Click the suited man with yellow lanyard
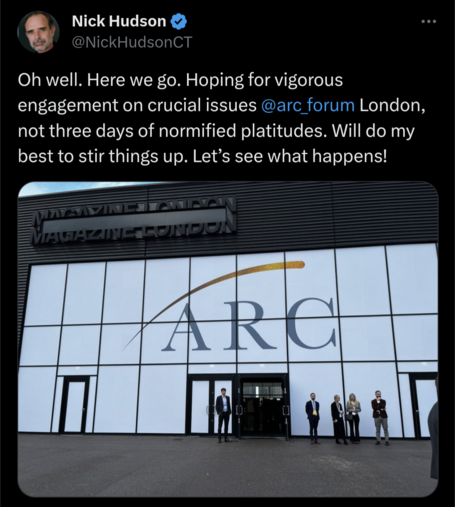 coord(313,418)
